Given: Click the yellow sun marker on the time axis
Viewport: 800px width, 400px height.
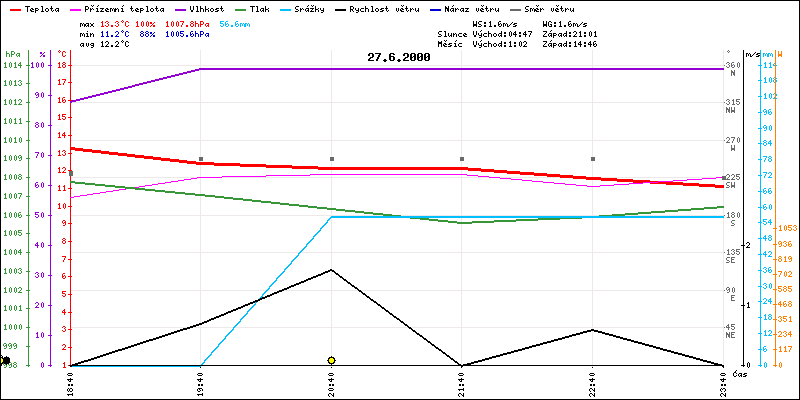Looking at the screenshot, I should 331,360.
